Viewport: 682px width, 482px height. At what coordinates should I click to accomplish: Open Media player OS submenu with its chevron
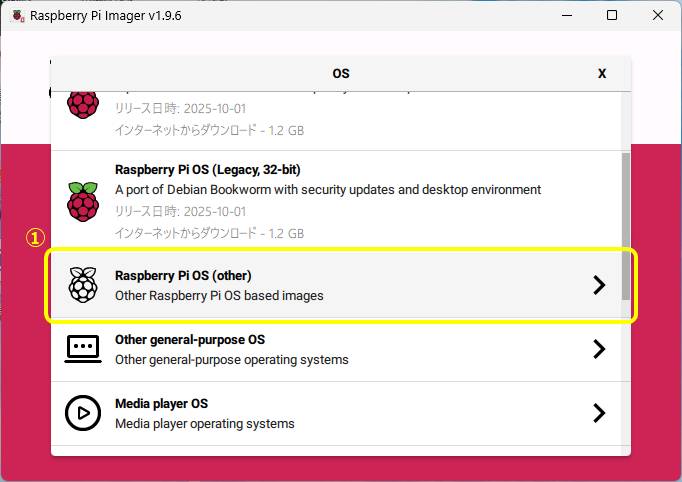(599, 413)
